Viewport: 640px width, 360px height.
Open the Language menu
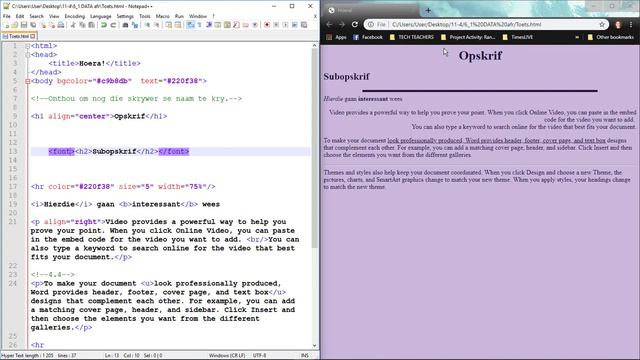[x=100, y=16]
